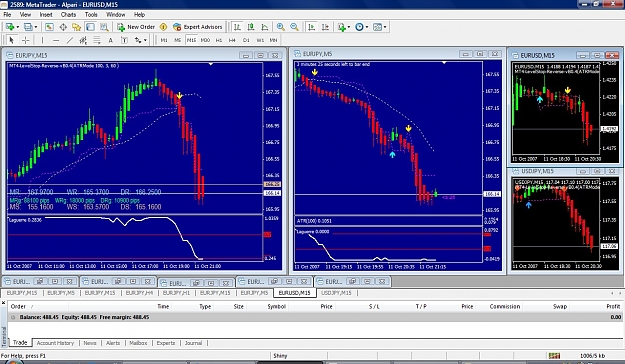
Task: Open the Profiles toolbar icon
Action: [x=28, y=27]
